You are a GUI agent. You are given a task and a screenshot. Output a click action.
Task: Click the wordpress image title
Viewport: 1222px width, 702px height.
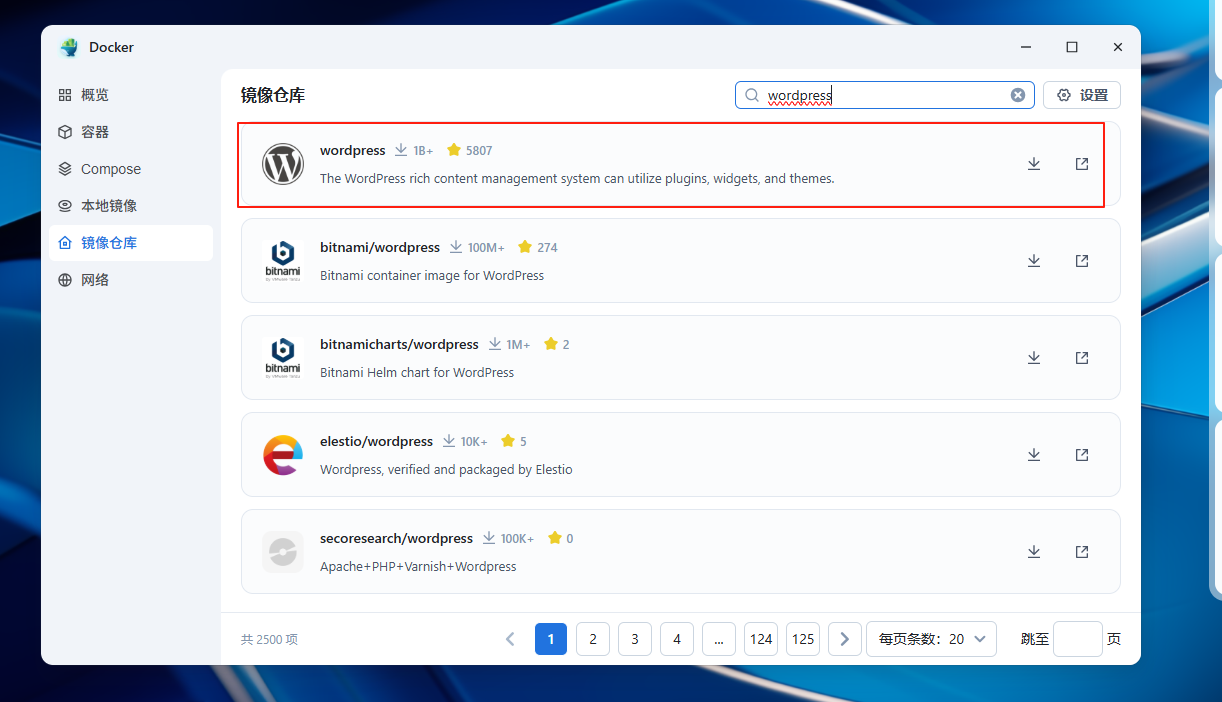(352, 150)
